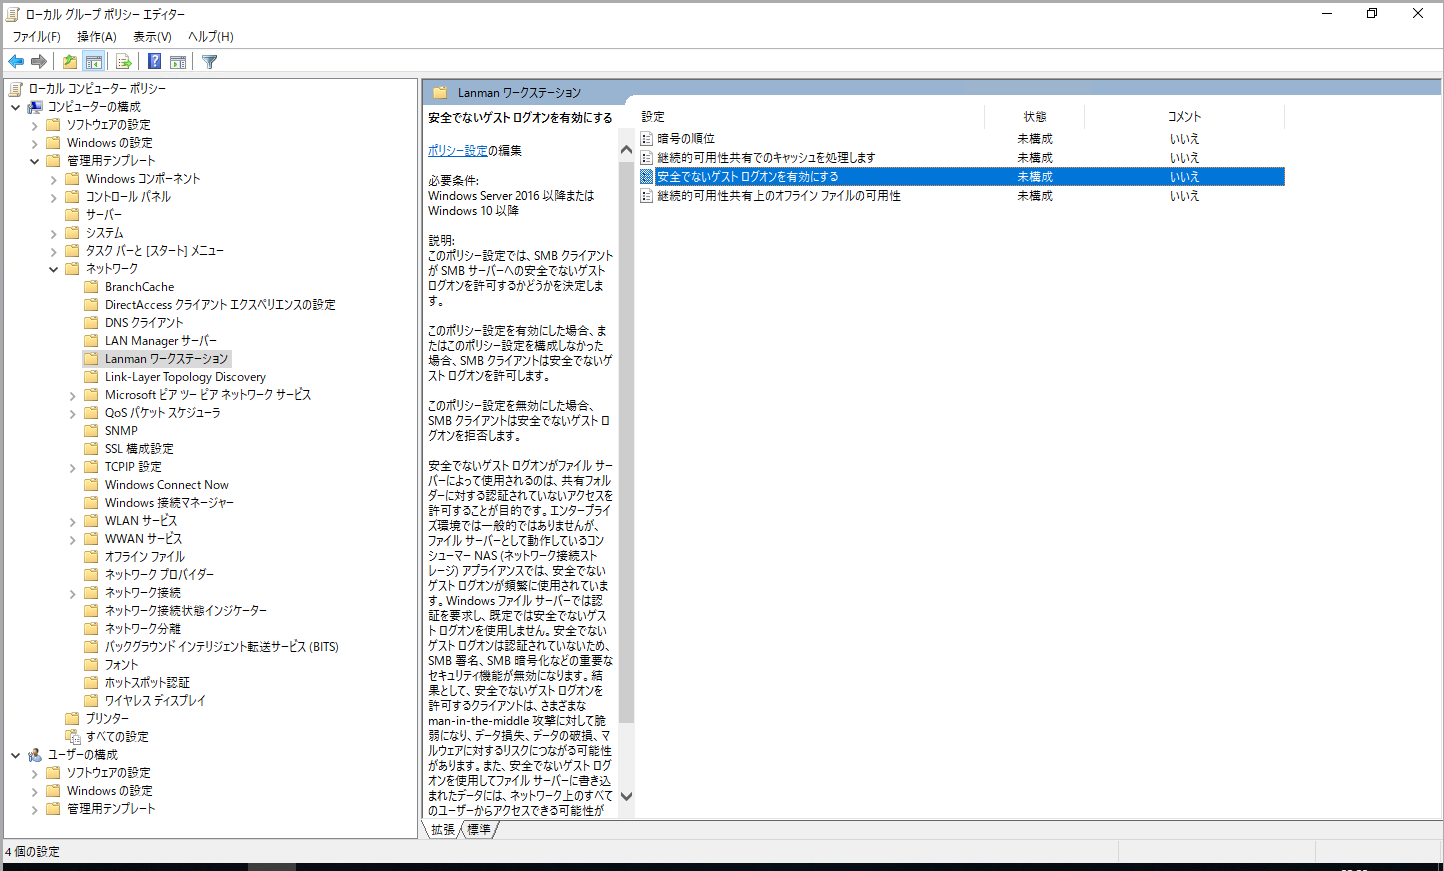Click the policy icon of 暗号の順位
The image size is (1444, 871).
[647, 138]
